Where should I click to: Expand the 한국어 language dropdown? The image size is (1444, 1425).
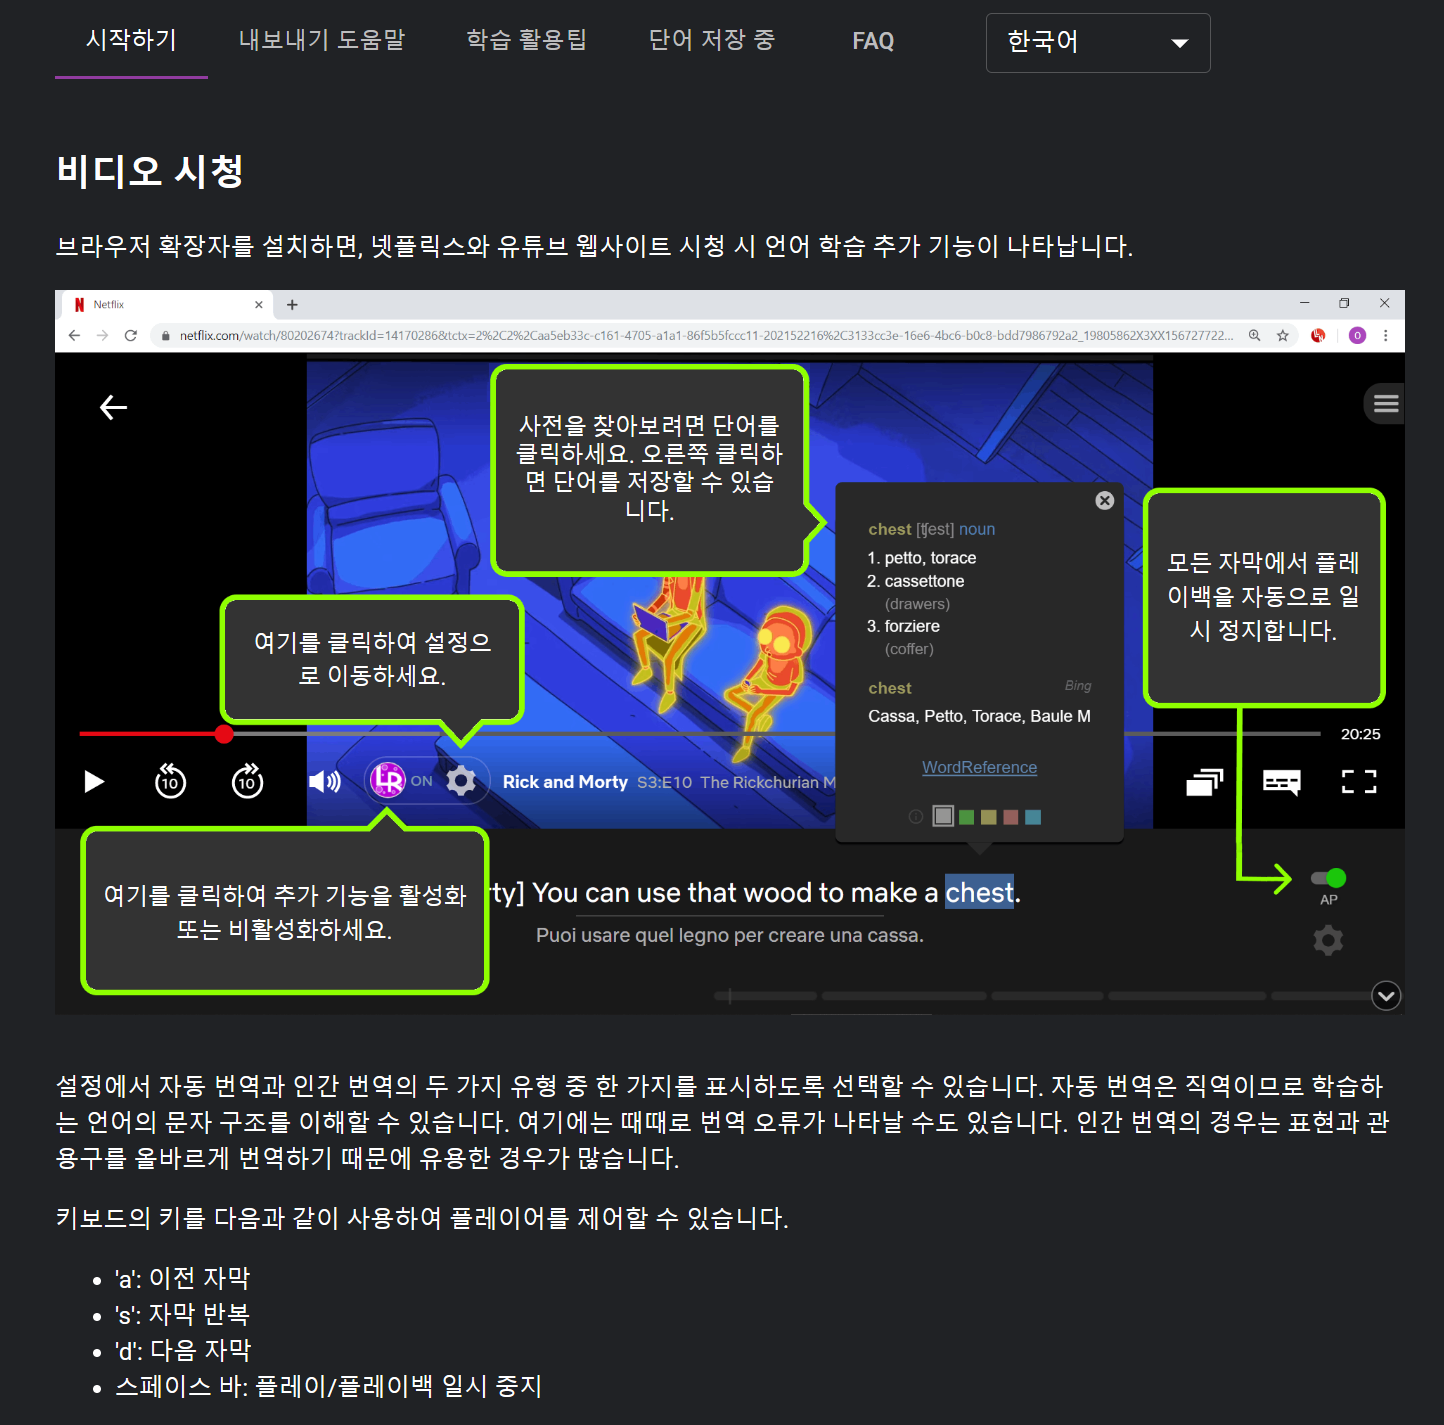(1098, 43)
